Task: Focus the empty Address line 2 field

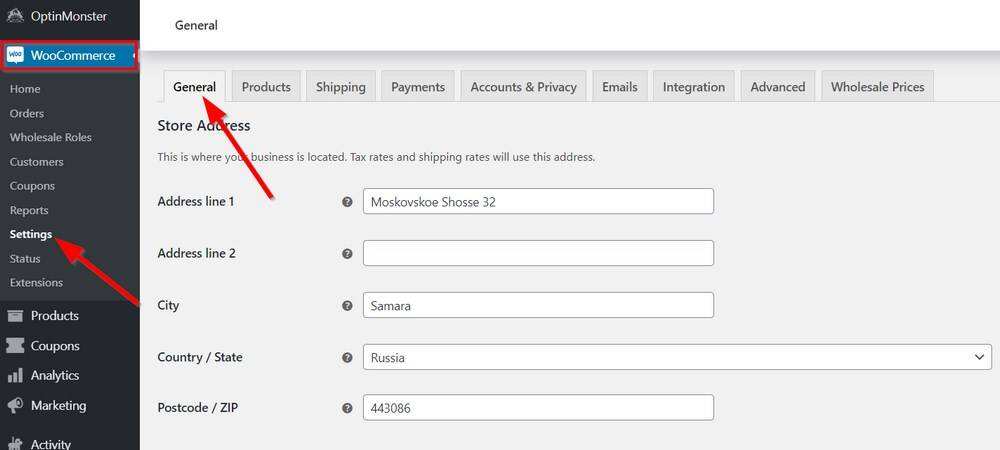Action: pos(538,253)
